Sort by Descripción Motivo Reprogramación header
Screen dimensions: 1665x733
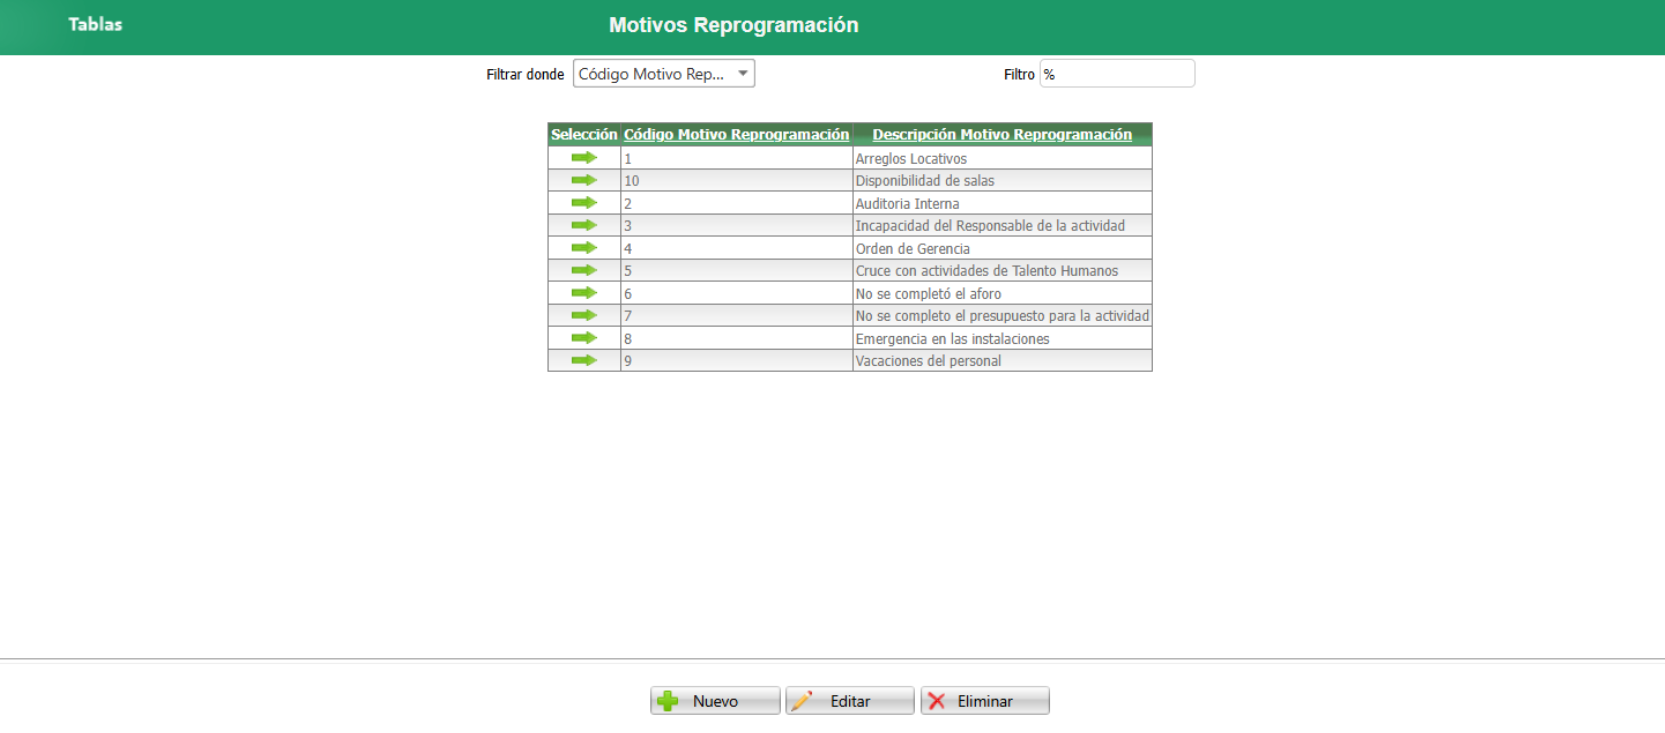[1002, 134]
